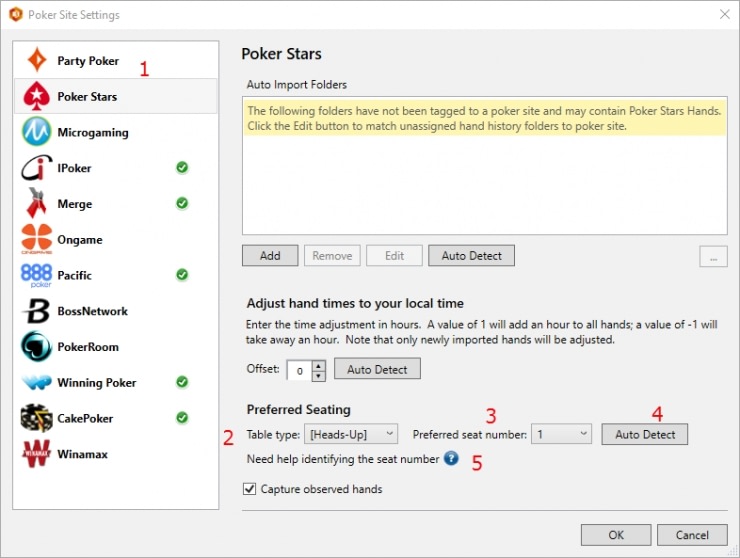Select Poker Stars label in site list
This screenshot has height=558, width=740.
coord(87,97)
